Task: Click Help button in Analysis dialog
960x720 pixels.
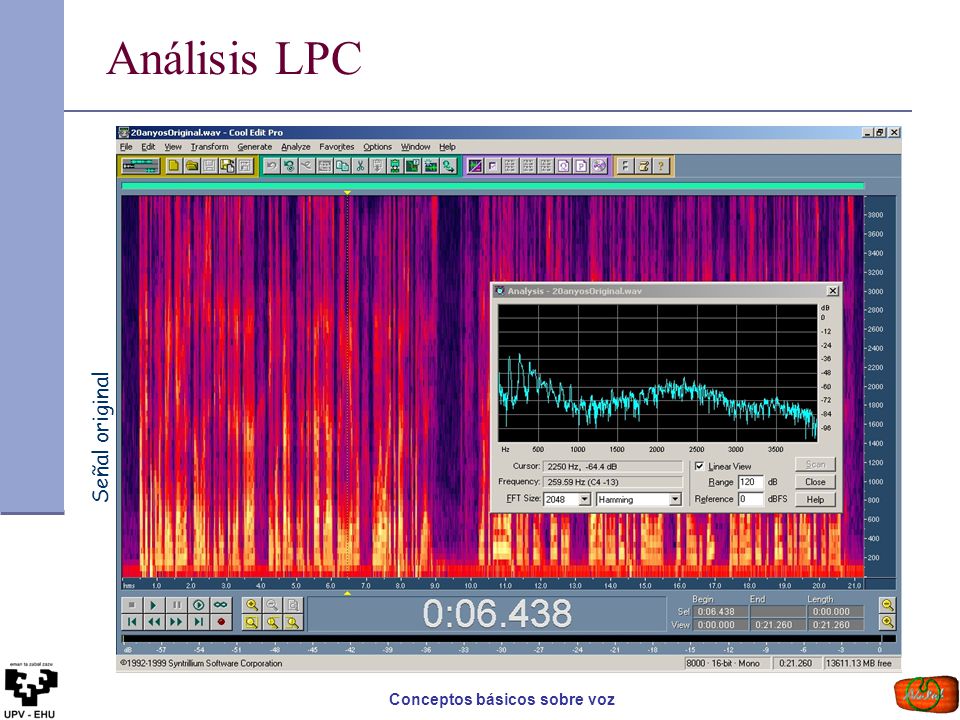Action: (815, 500)
